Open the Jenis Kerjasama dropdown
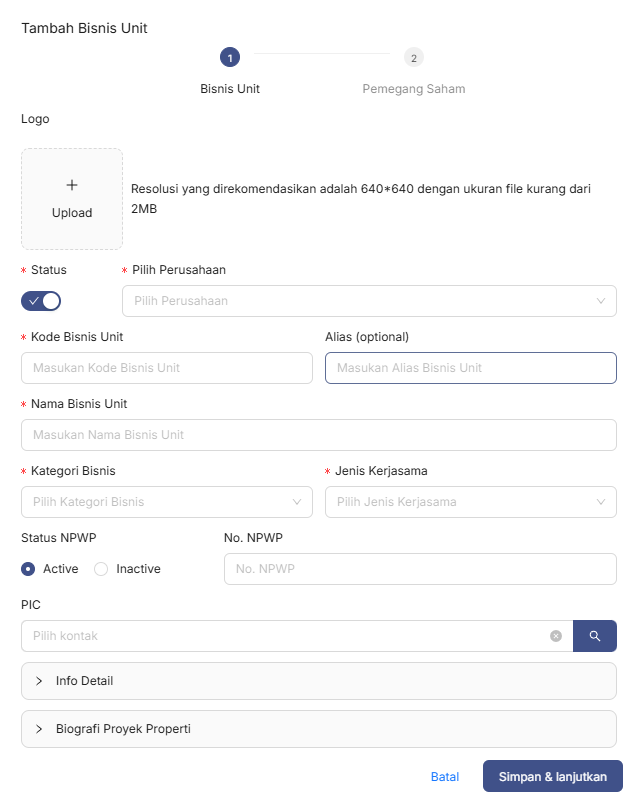The height and width of the screenshot is (808, 642). (470, 502)
